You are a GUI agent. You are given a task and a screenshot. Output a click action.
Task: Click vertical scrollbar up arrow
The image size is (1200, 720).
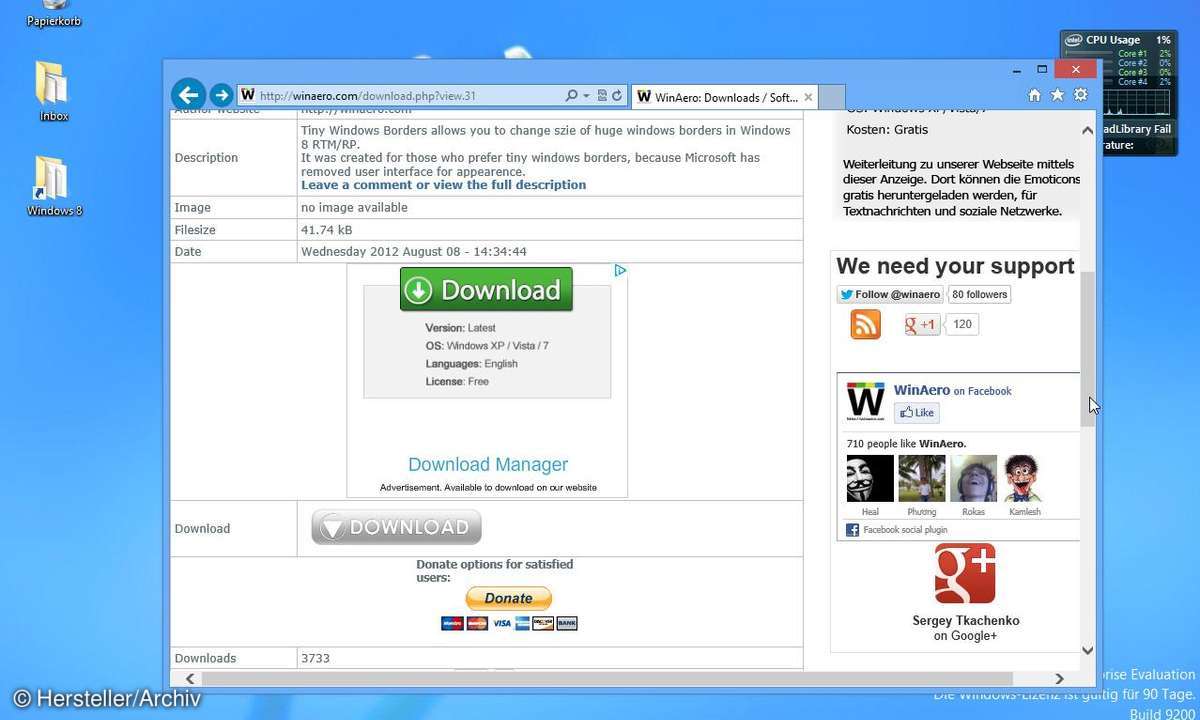(x=1088, y=130)
